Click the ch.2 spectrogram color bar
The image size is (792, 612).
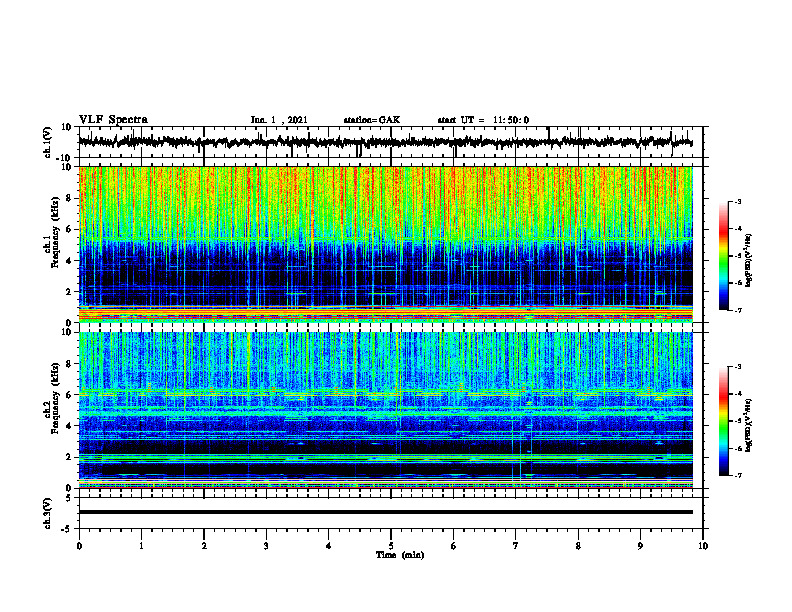[x=723, y=421]
